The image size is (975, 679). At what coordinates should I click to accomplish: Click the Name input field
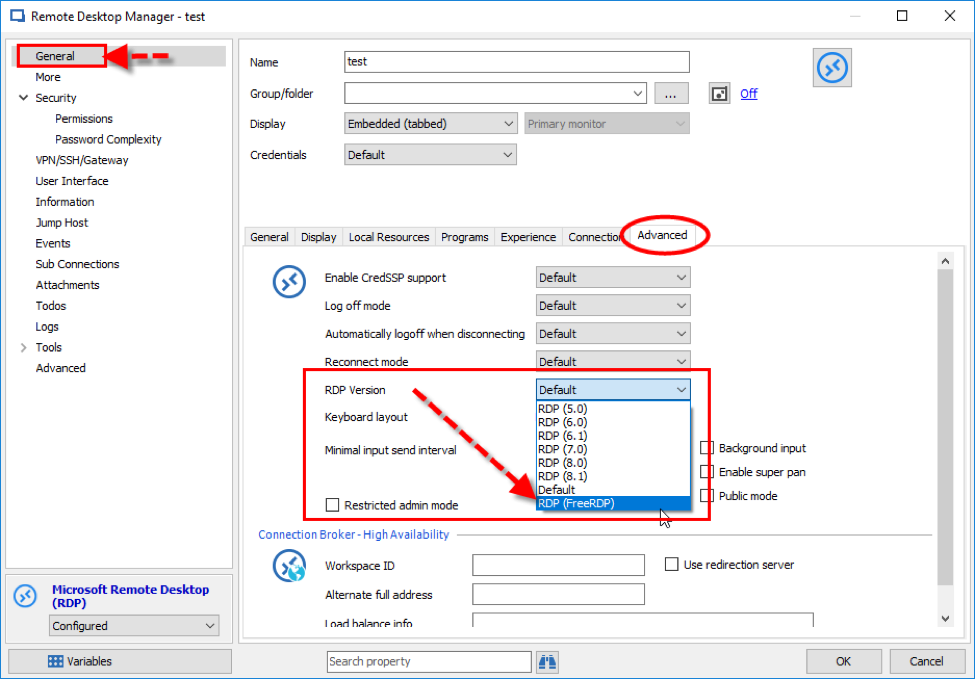click(517, 62)
